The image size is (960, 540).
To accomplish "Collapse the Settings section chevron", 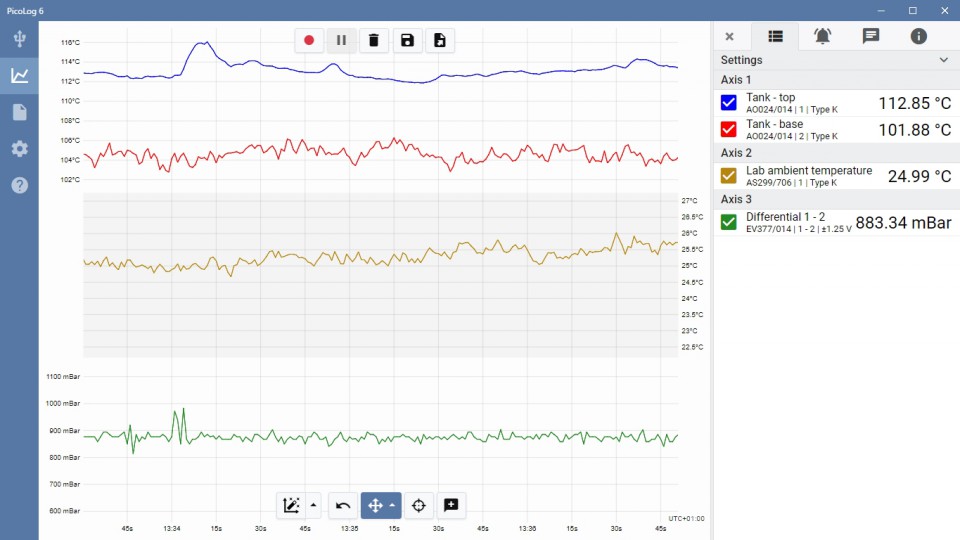I will pyautogui.click(x=943, y=60).
